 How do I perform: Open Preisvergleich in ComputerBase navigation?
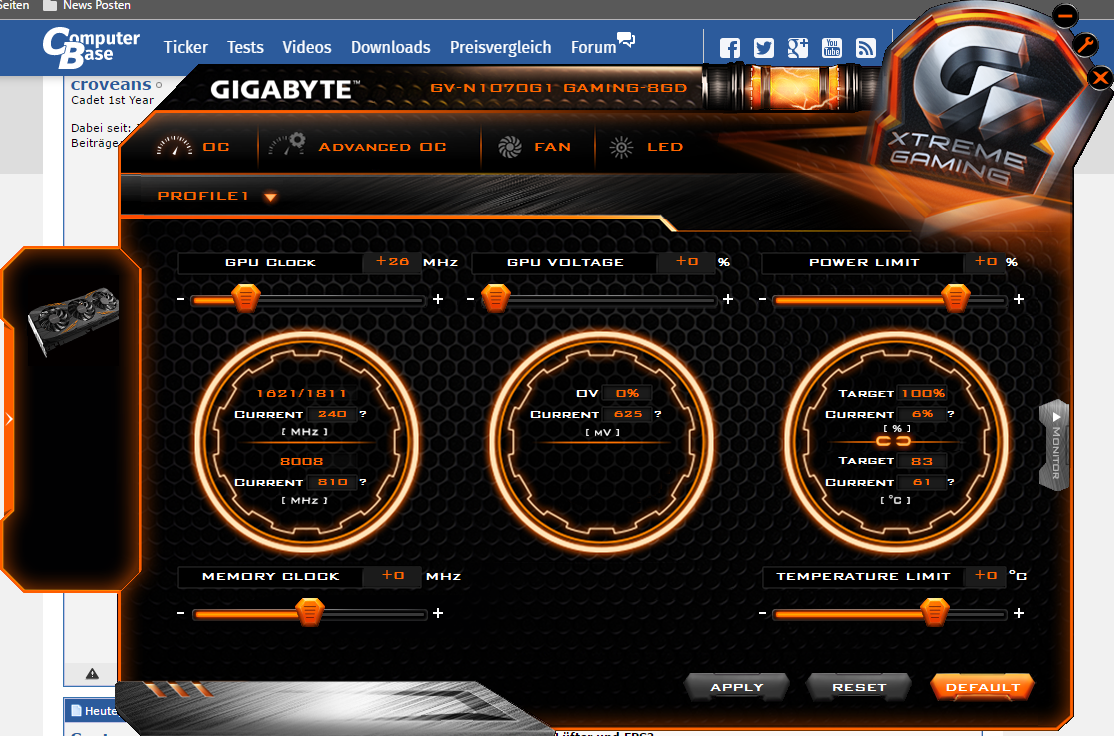pyautogui.click(x=500, y=48)
